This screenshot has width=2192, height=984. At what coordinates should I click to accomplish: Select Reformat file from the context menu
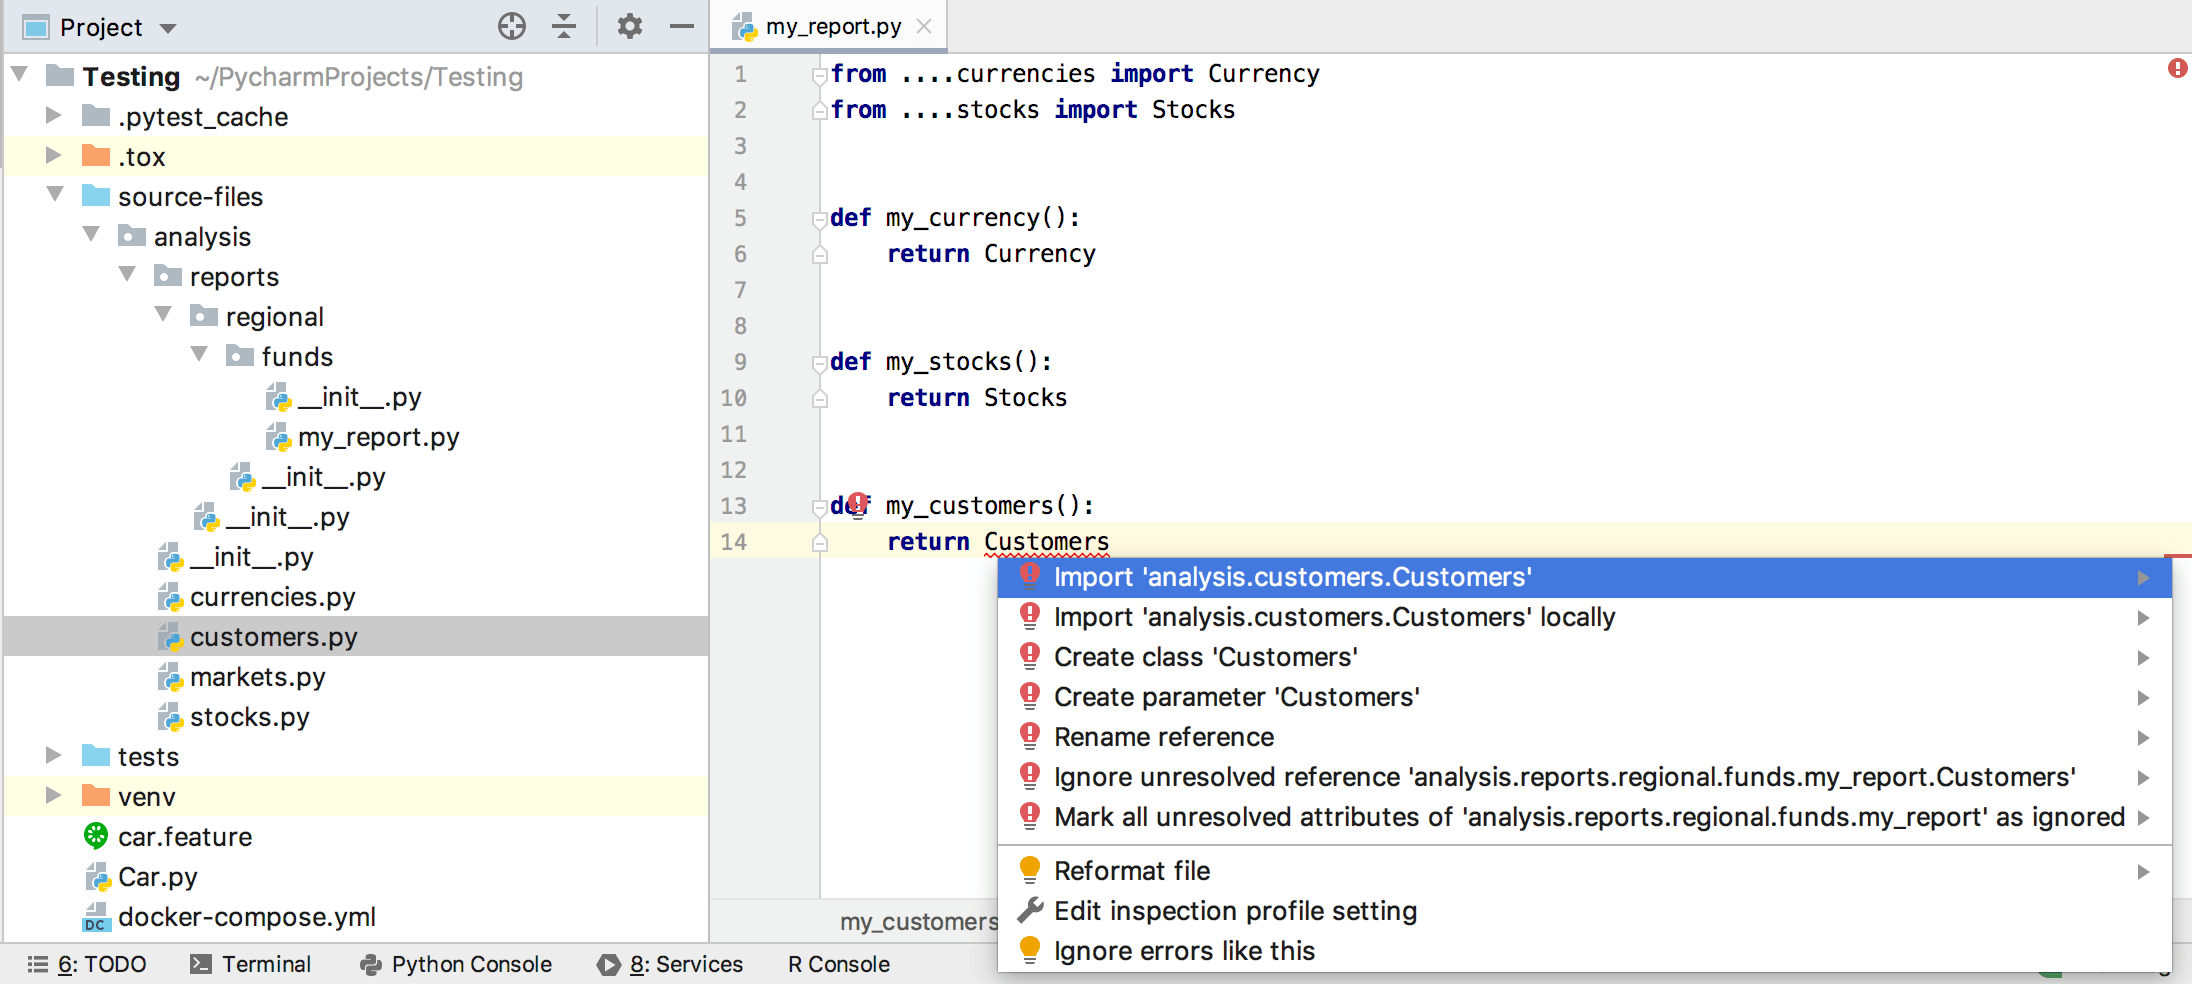(1131, 870)
